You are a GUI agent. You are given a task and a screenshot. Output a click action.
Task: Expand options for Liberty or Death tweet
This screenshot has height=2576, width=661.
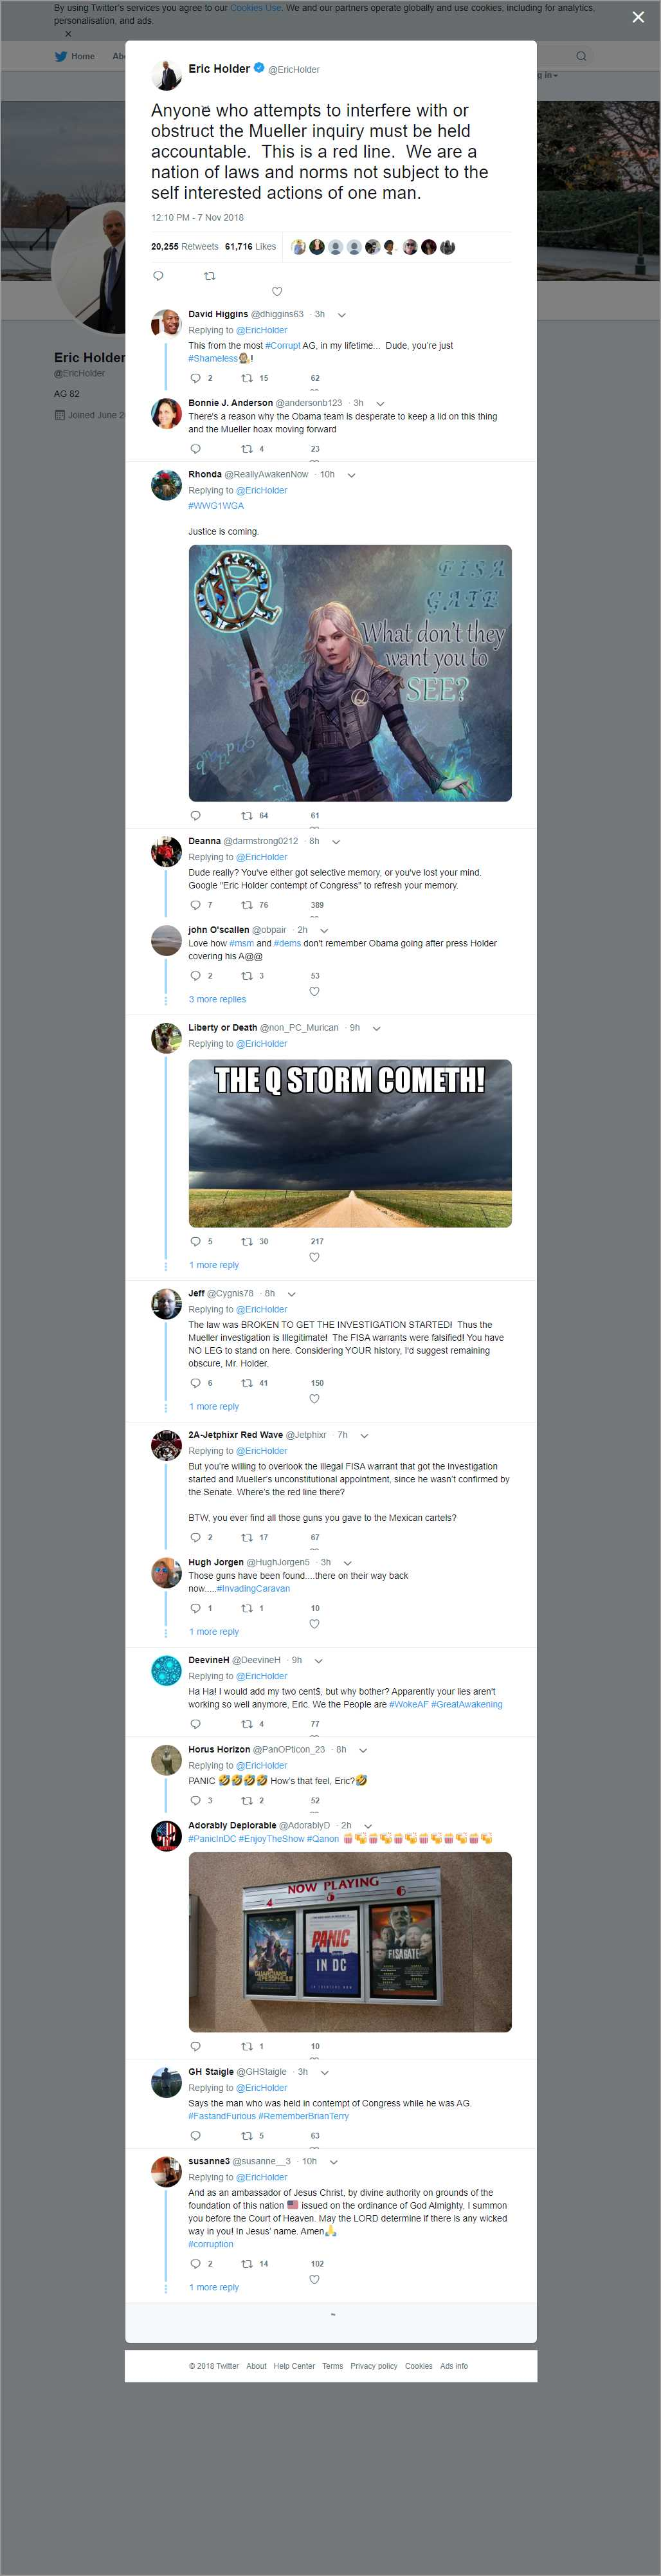(x=376, y=1028)
